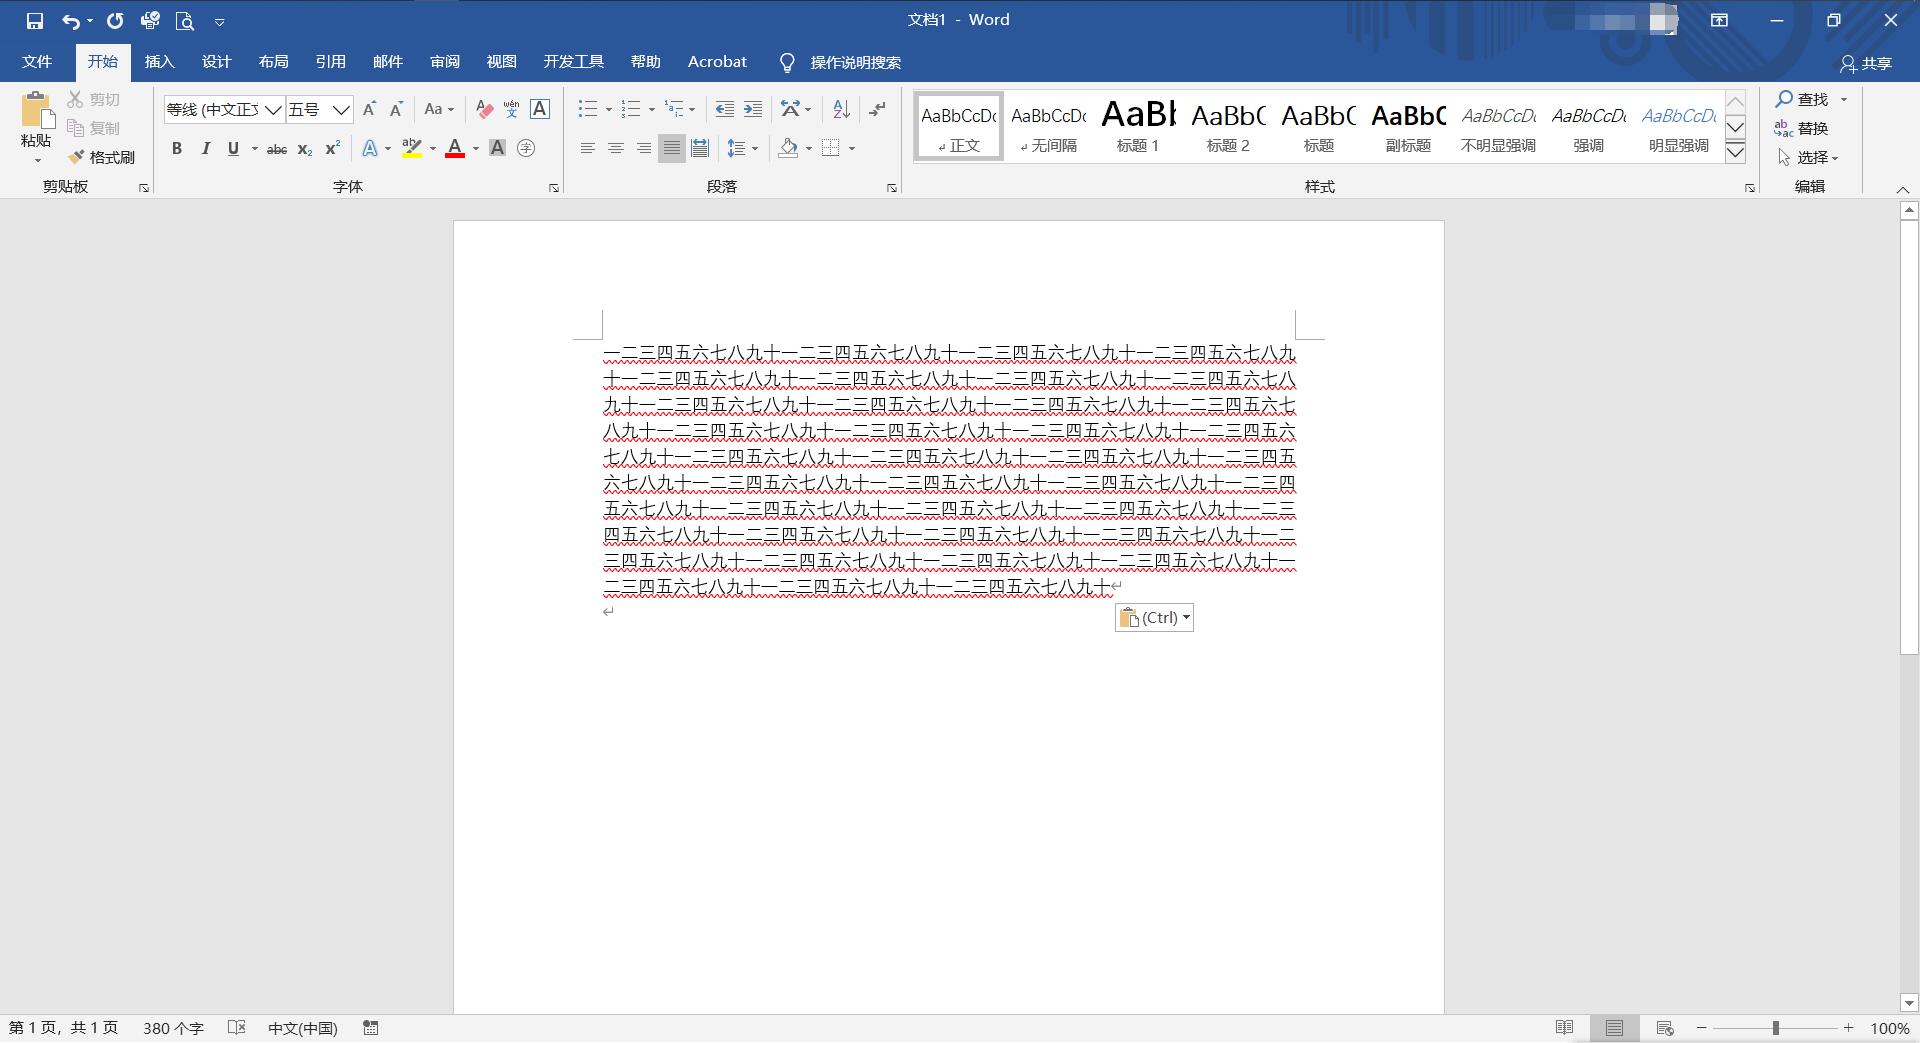Open the Acrobat tab
Image resolution: width=1920 pixels, height=1043 pixels.
pyautogui.click(x=717, y=62)
